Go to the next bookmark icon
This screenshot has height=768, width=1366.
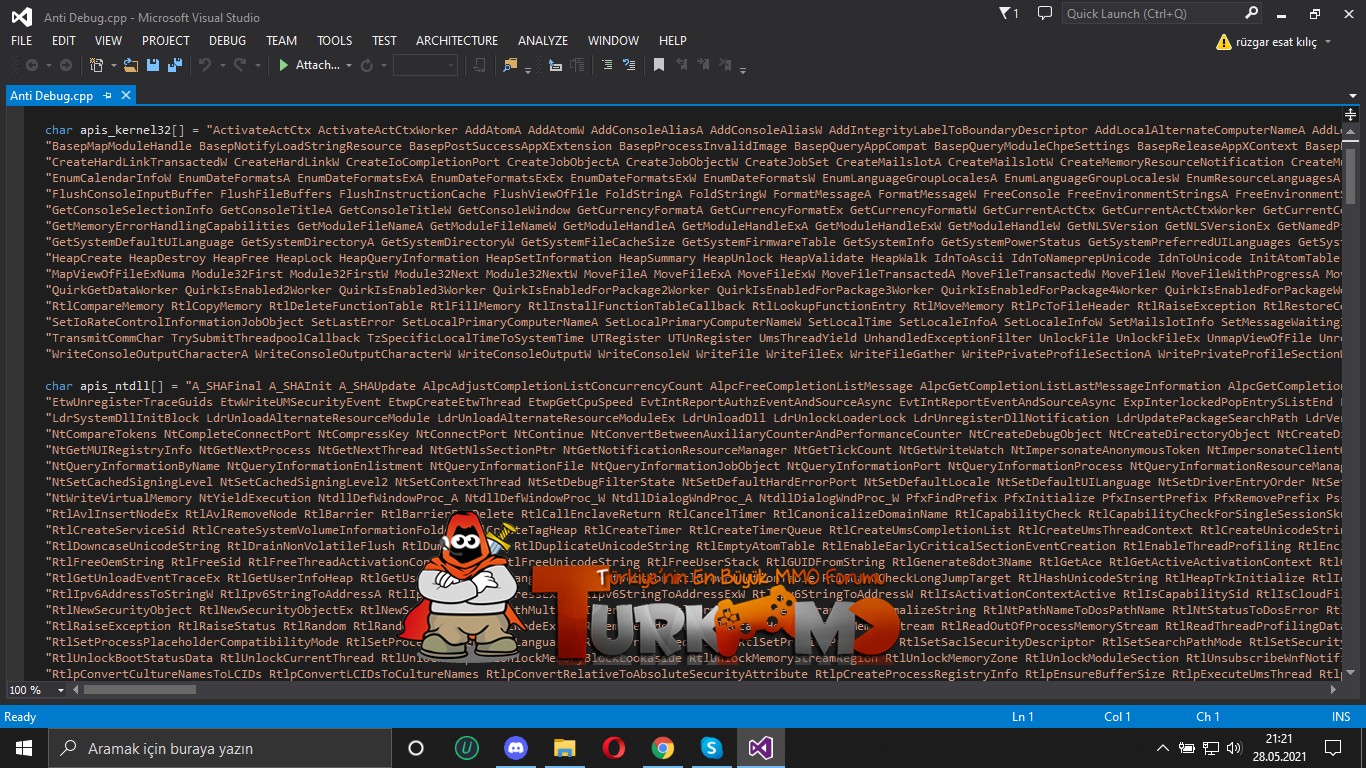pyautogui.click(x=705, y=65)
